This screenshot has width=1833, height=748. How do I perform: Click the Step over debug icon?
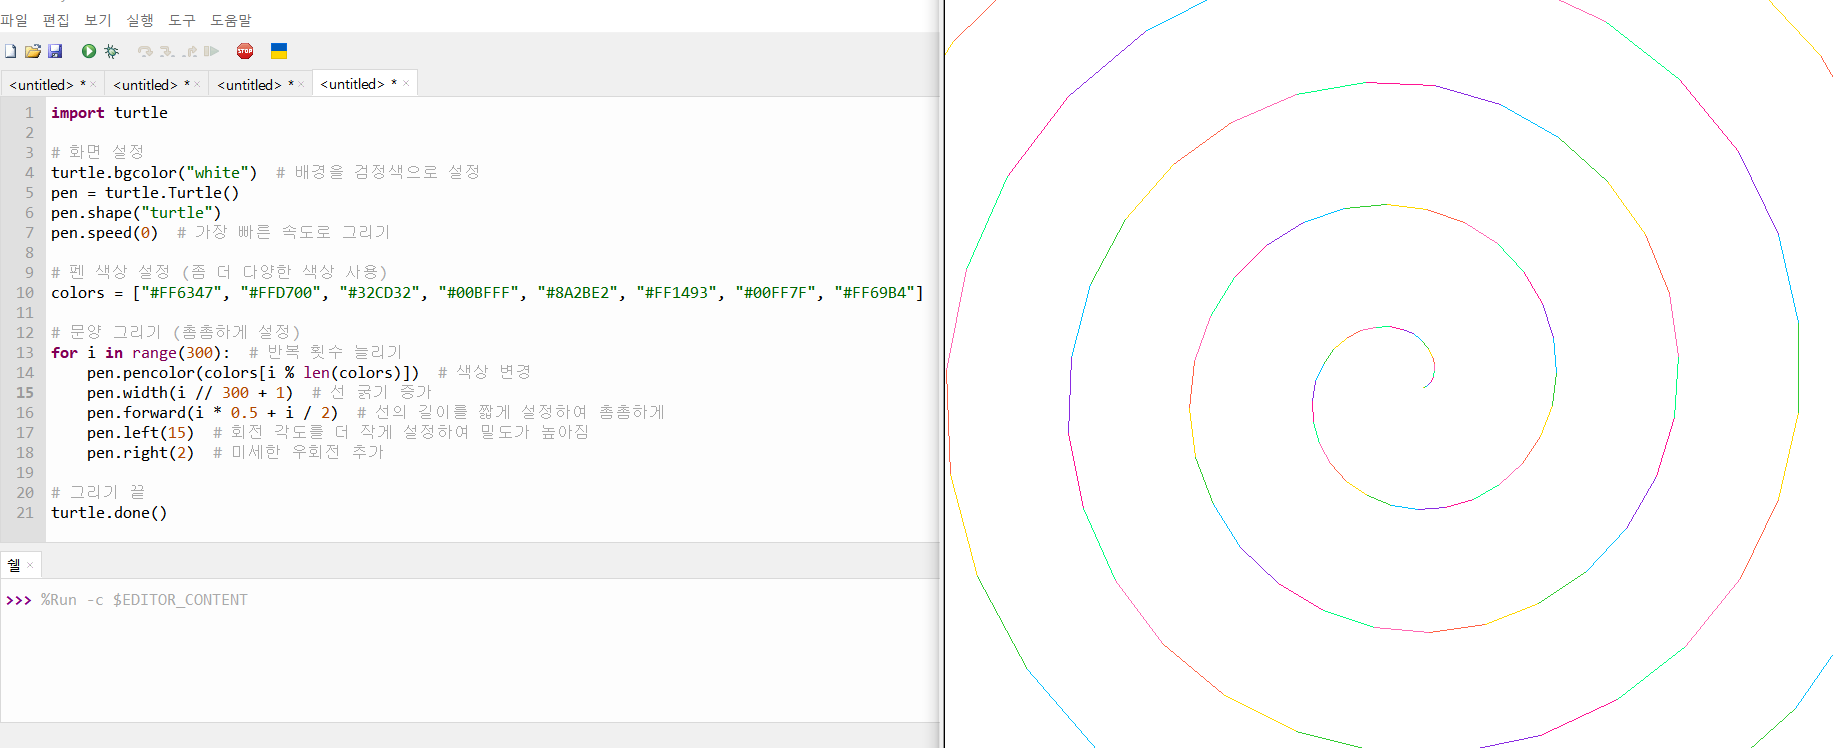(145, 51)
